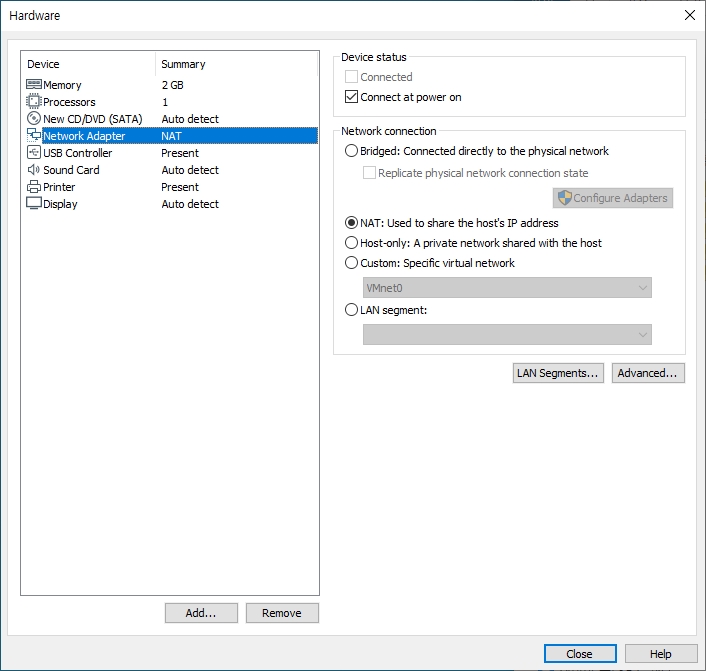The height and width of the screenshot is (671, 706).
Task: Toggle the Connected checkbox
Action: [x=351, y=77]
